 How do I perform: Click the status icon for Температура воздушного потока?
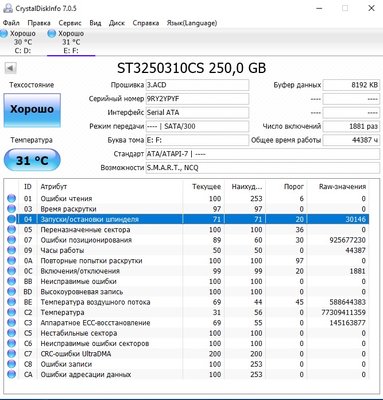(11, 302)
